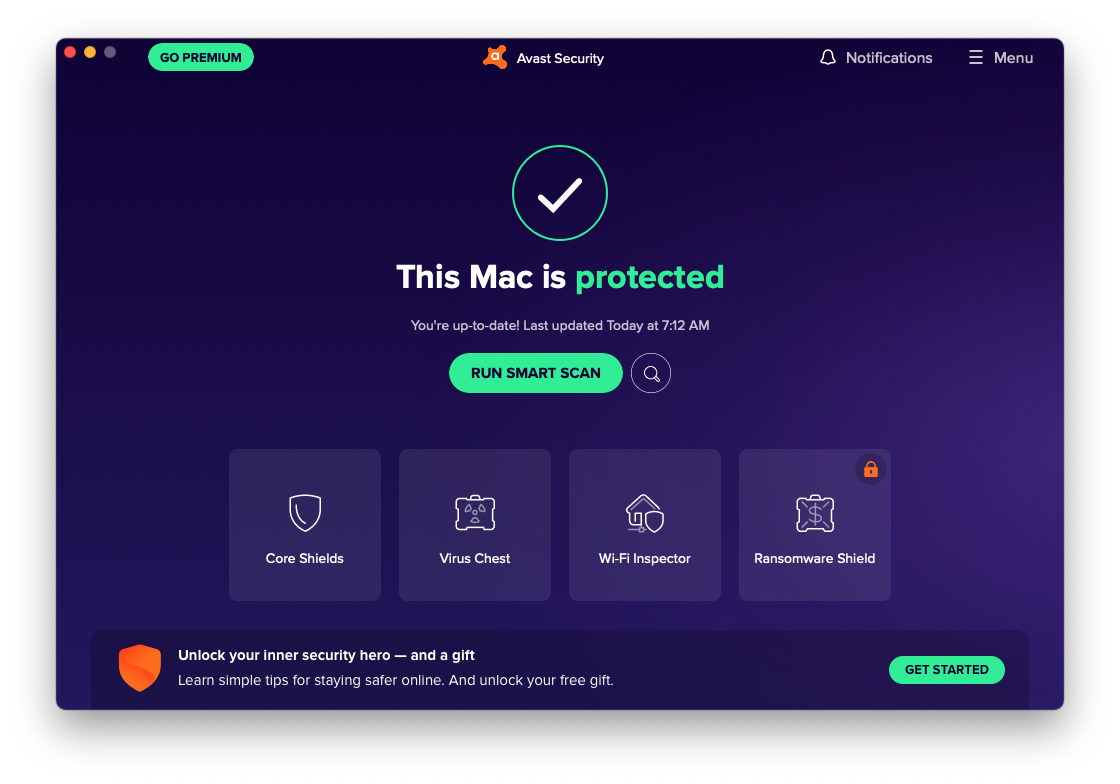This screenshot has width=1120, height=784.
Task: Click the Ransomware Shield dollar icon
Action: 815,513
